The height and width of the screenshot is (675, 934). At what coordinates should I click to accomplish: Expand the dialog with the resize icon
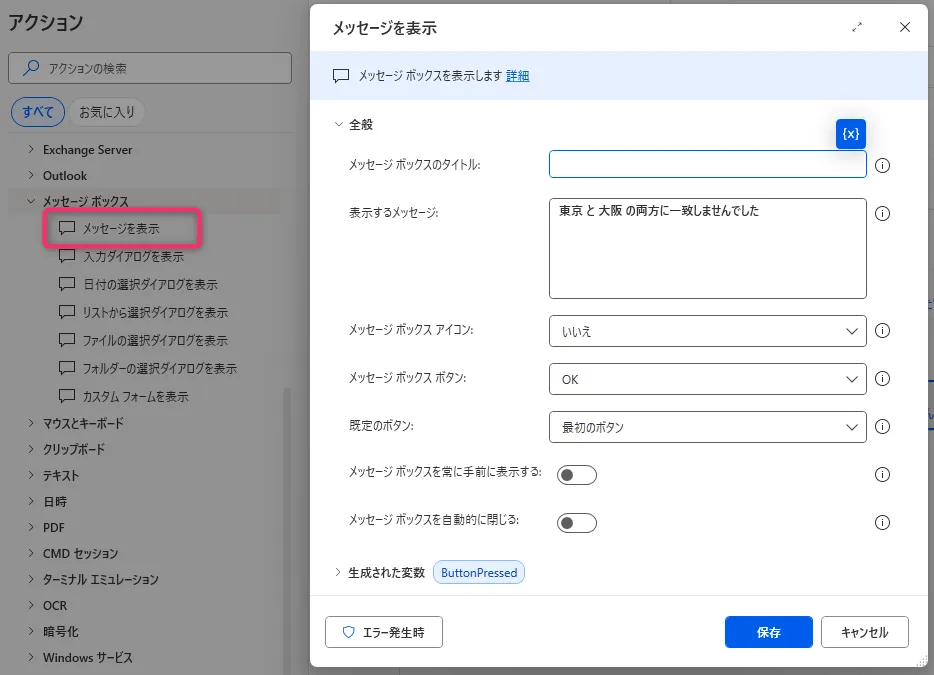(x=857, y=28)
